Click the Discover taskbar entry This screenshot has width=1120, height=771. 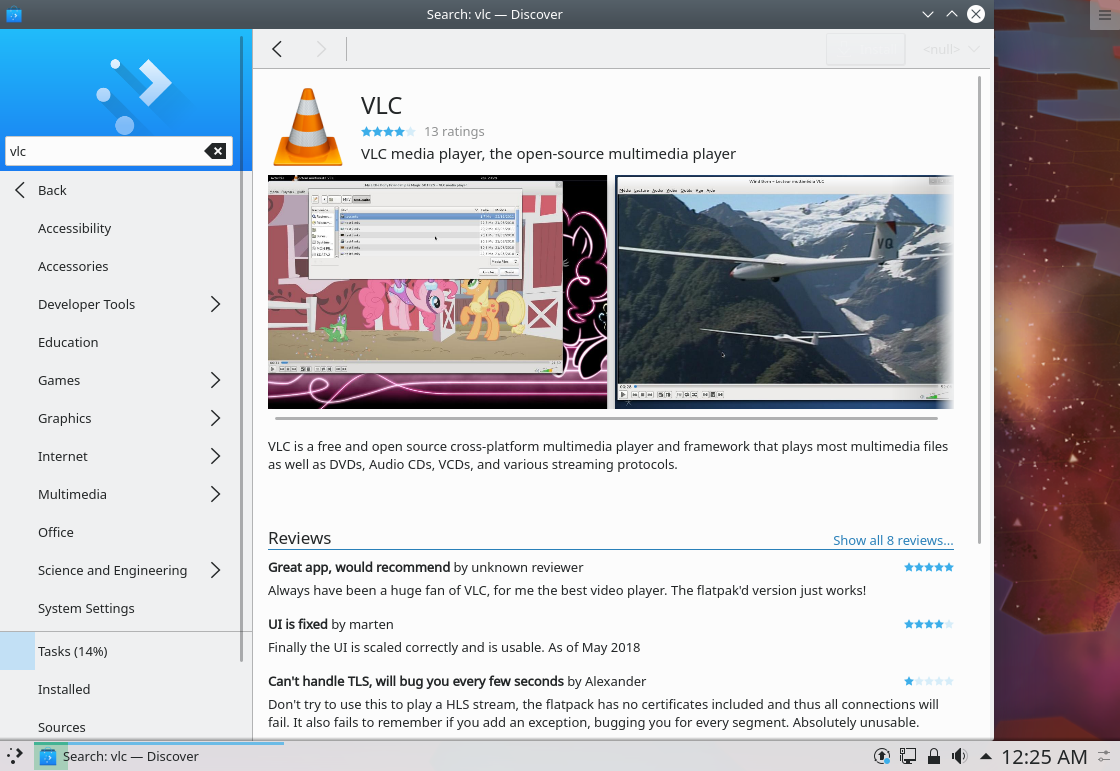click(x=159, y=756)
